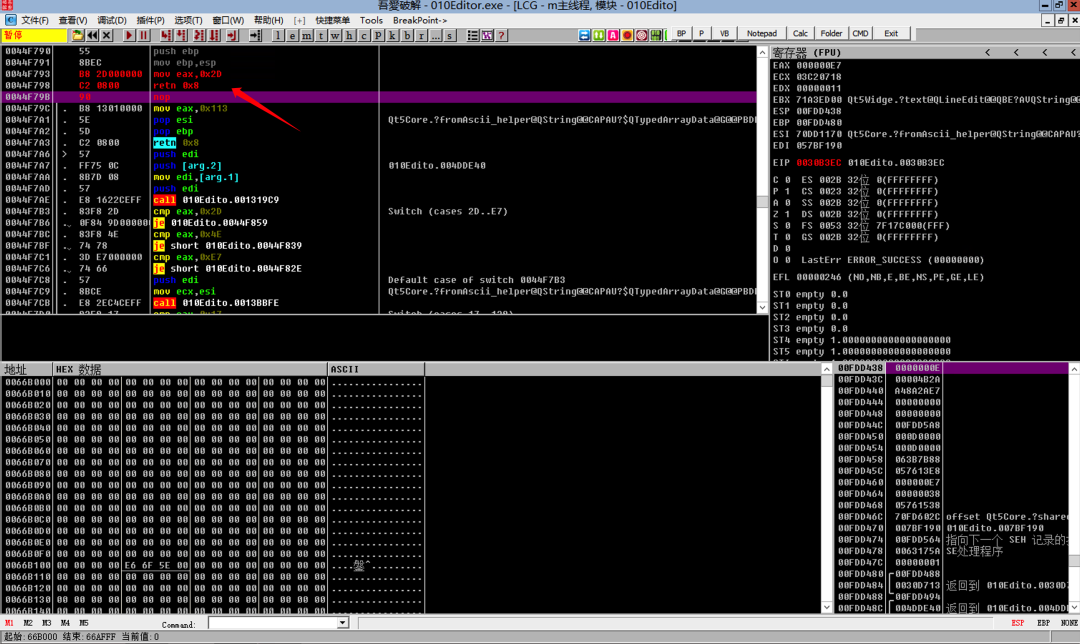Open the 快捷菜单 menu
Image resolution: width=1080 pixels, height=644 pixels.
(x=333, y=21)
